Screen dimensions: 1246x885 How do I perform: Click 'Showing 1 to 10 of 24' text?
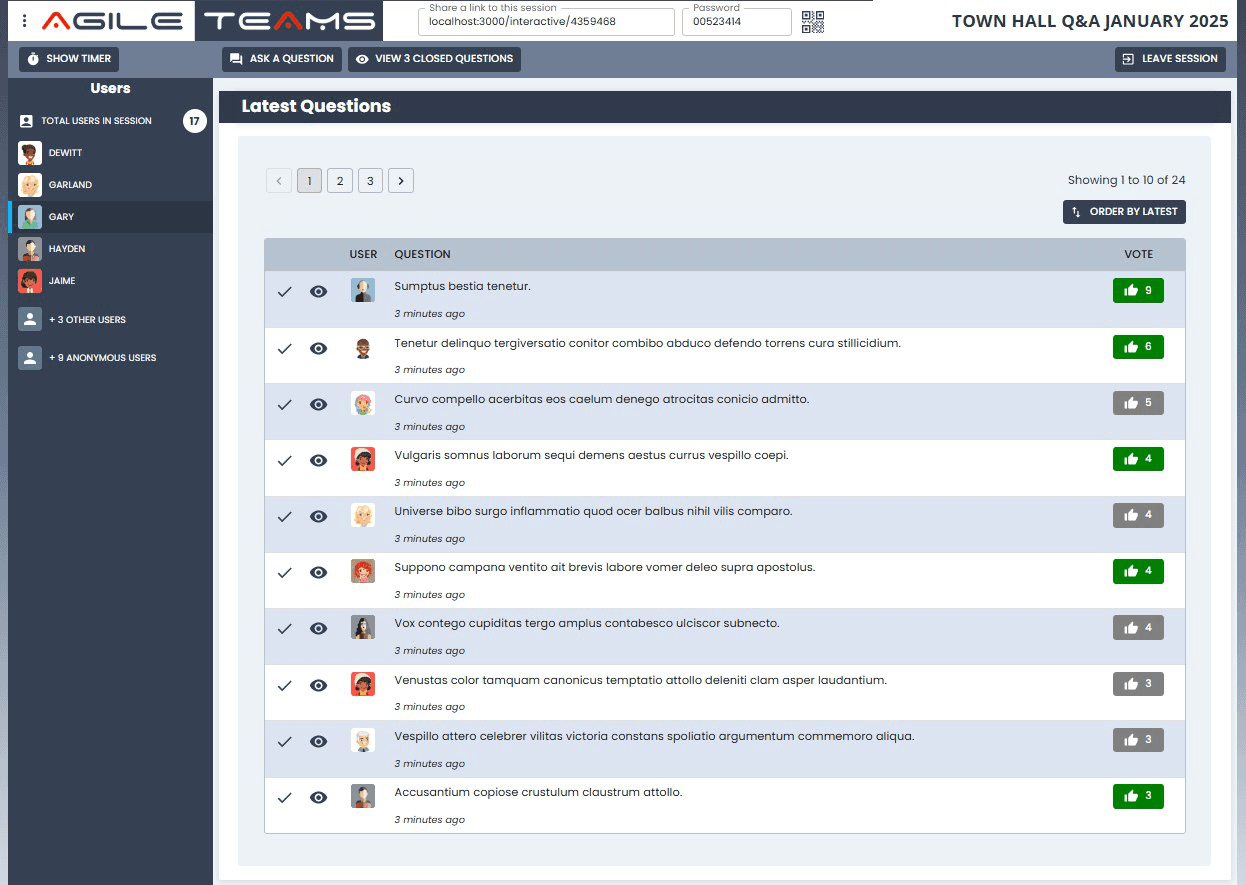coord(1127,180)
